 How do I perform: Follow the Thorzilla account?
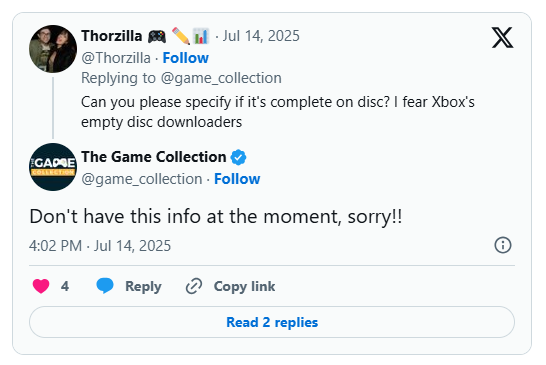tap(186, 58)
